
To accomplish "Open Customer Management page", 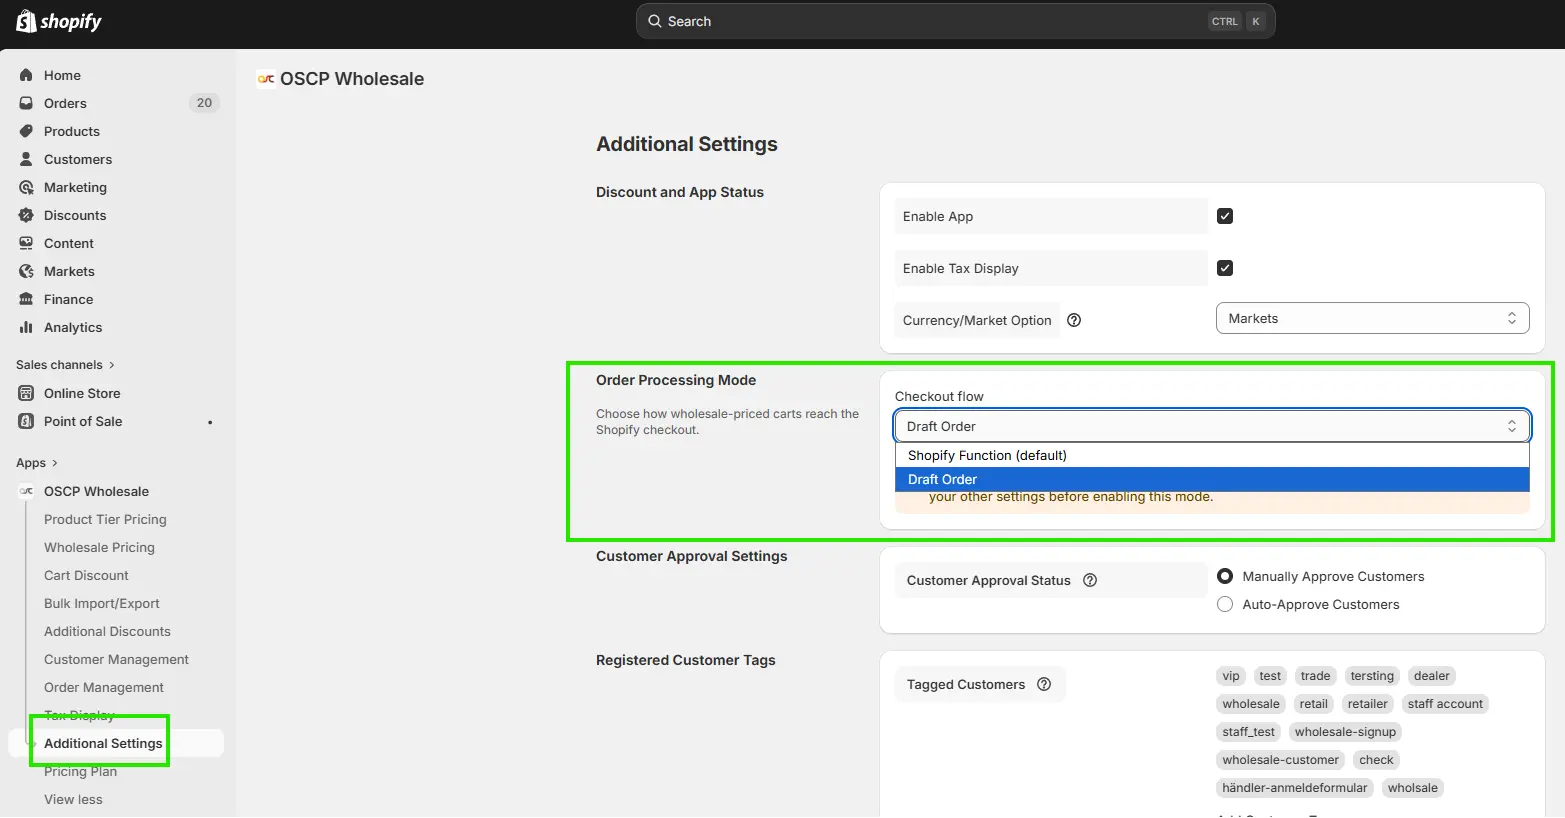I will (116, 659).
